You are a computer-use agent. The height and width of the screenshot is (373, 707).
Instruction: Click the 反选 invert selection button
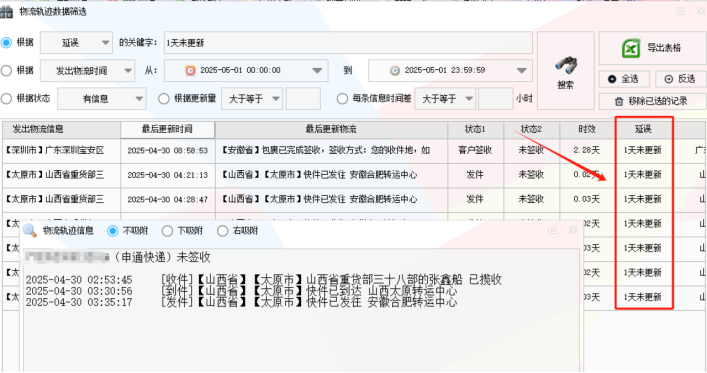[680, 79]
